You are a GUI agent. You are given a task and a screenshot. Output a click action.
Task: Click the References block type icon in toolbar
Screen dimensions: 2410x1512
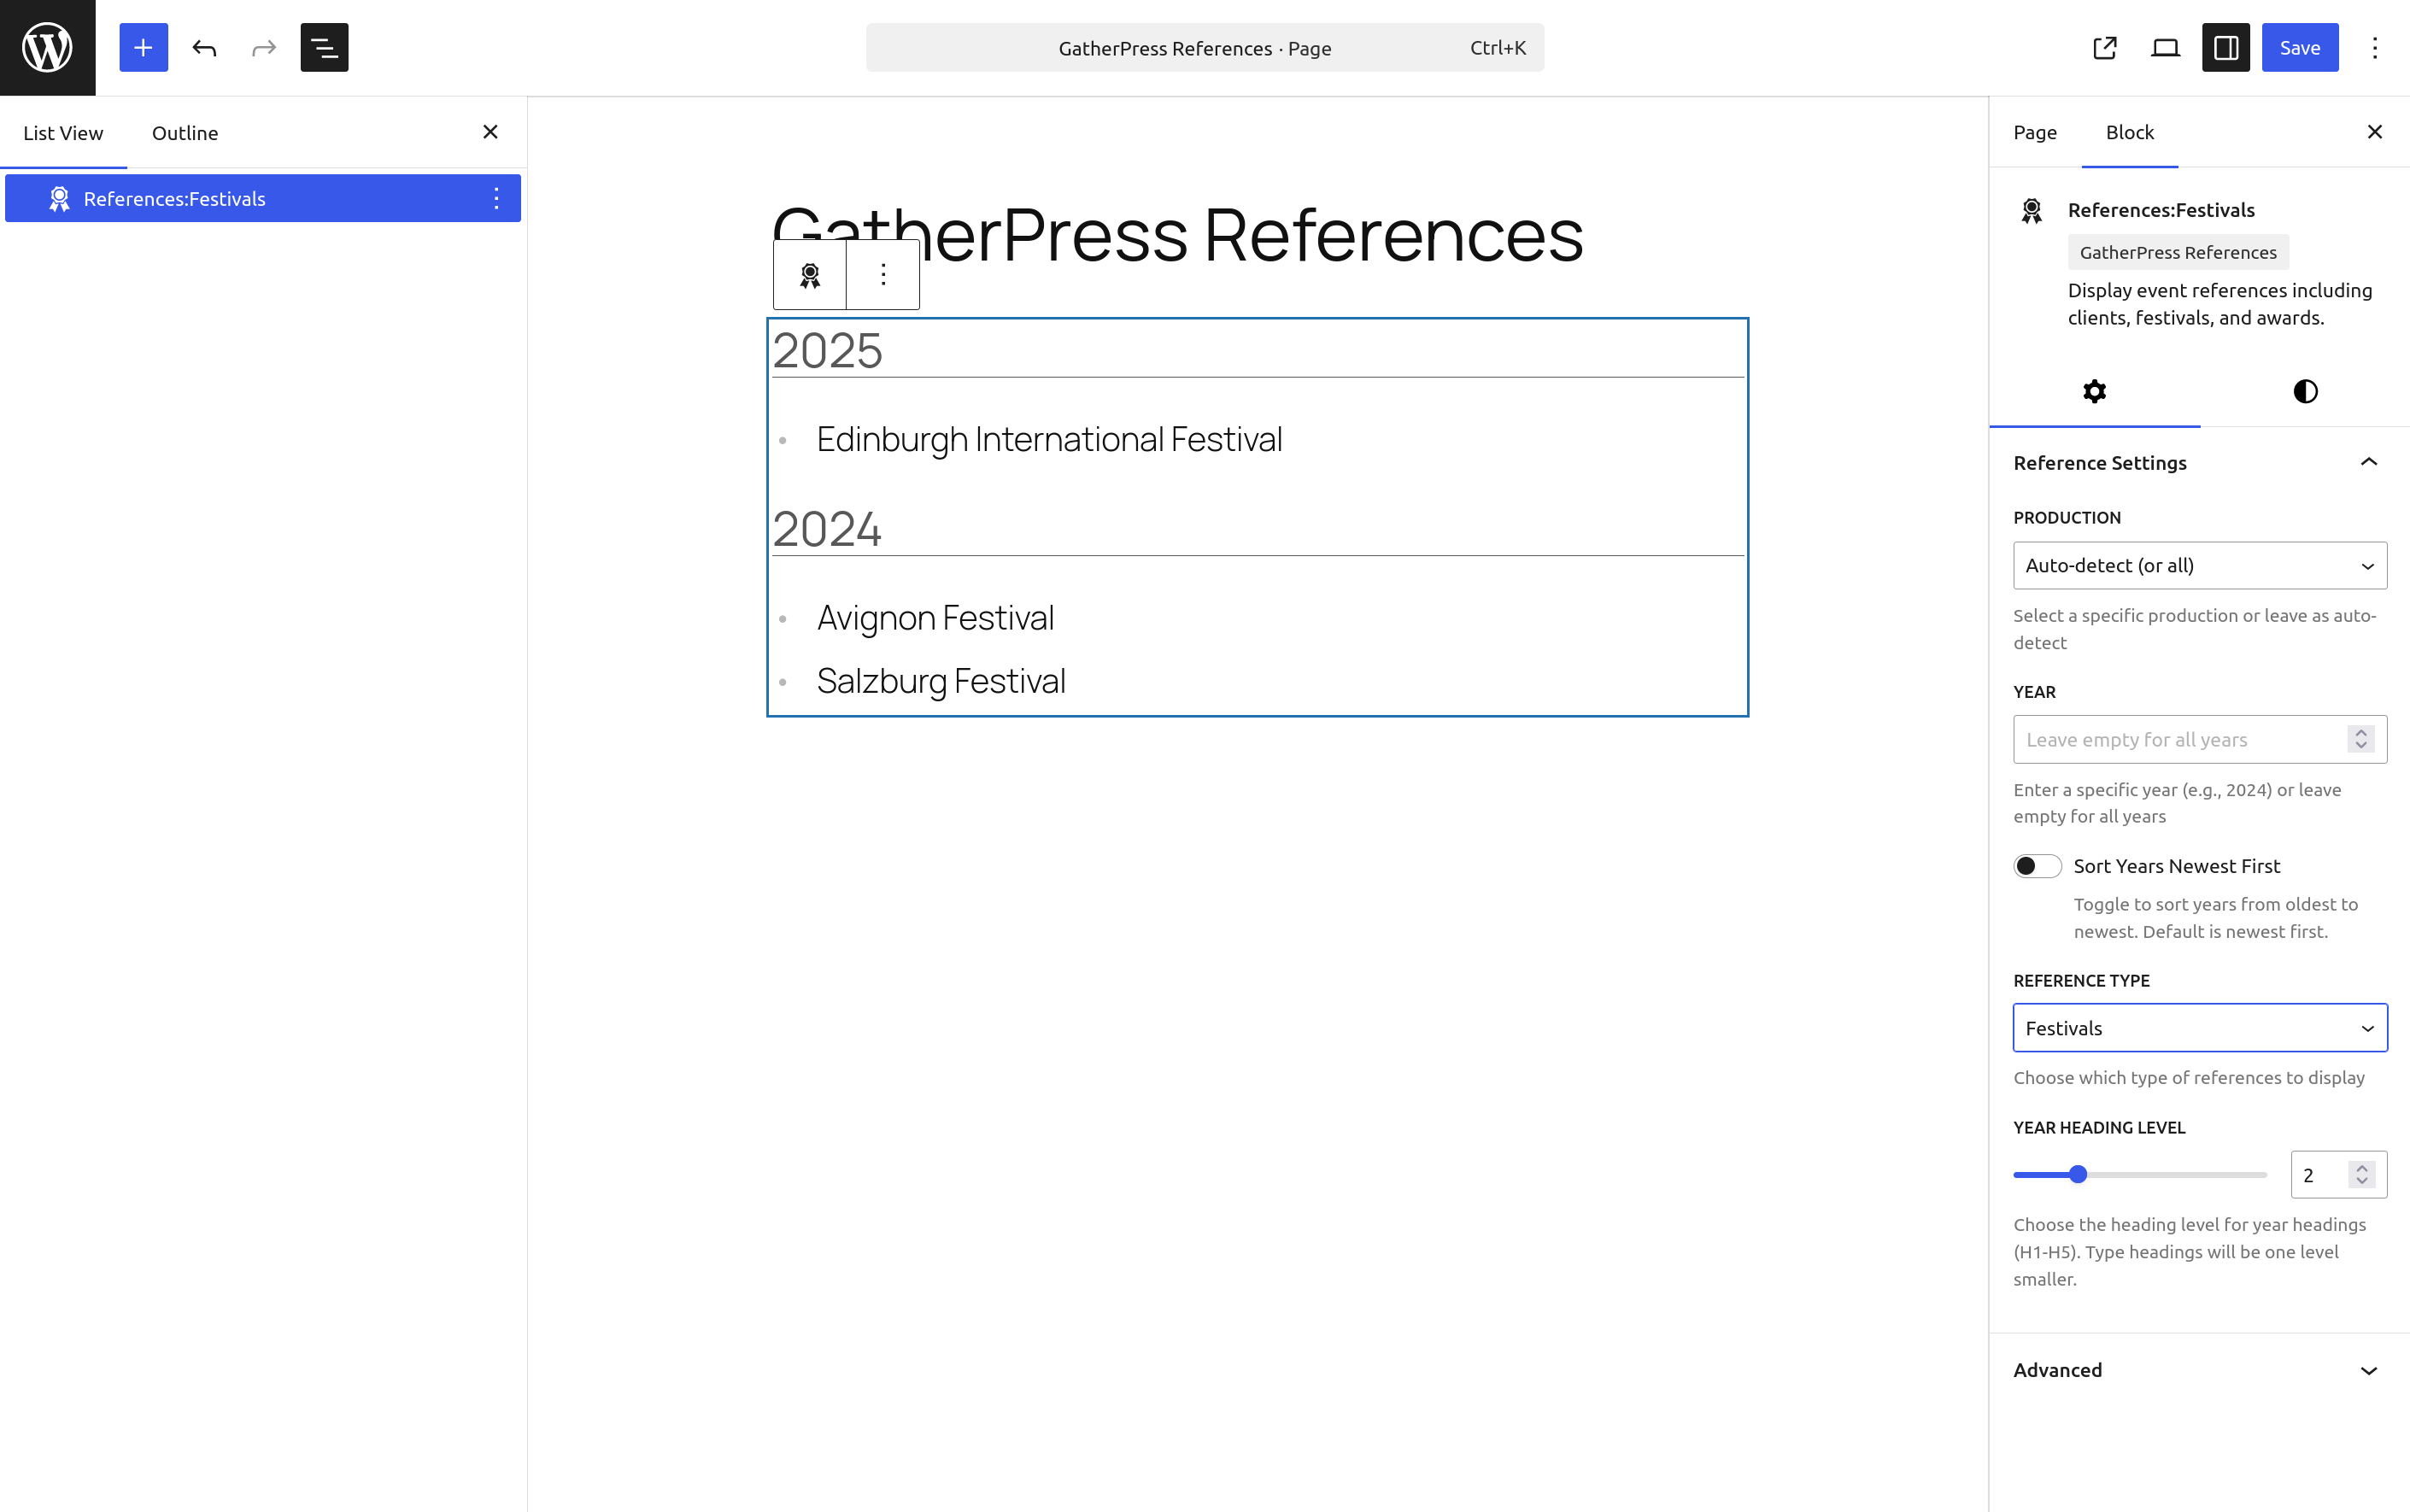click(810, 275)
